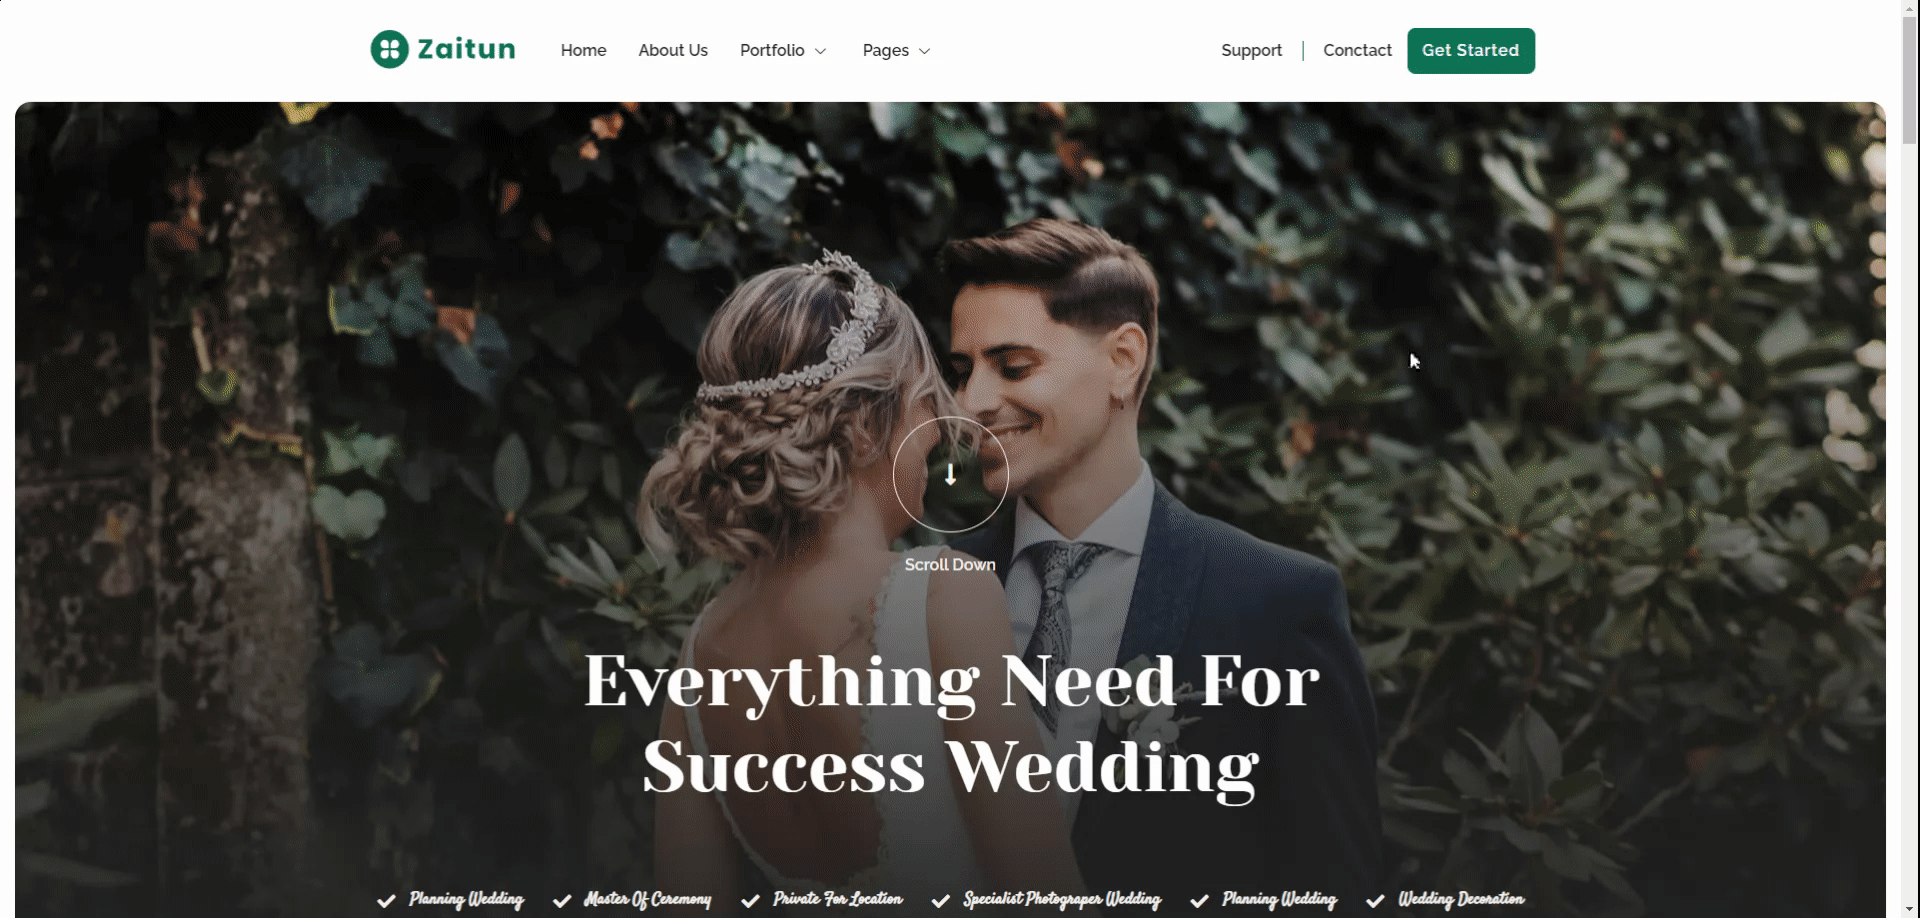Image resolution: width=1920 pixels, height=918 pixels.
Task: Click the Get Started button
Action: click(x=1471, y=51)
